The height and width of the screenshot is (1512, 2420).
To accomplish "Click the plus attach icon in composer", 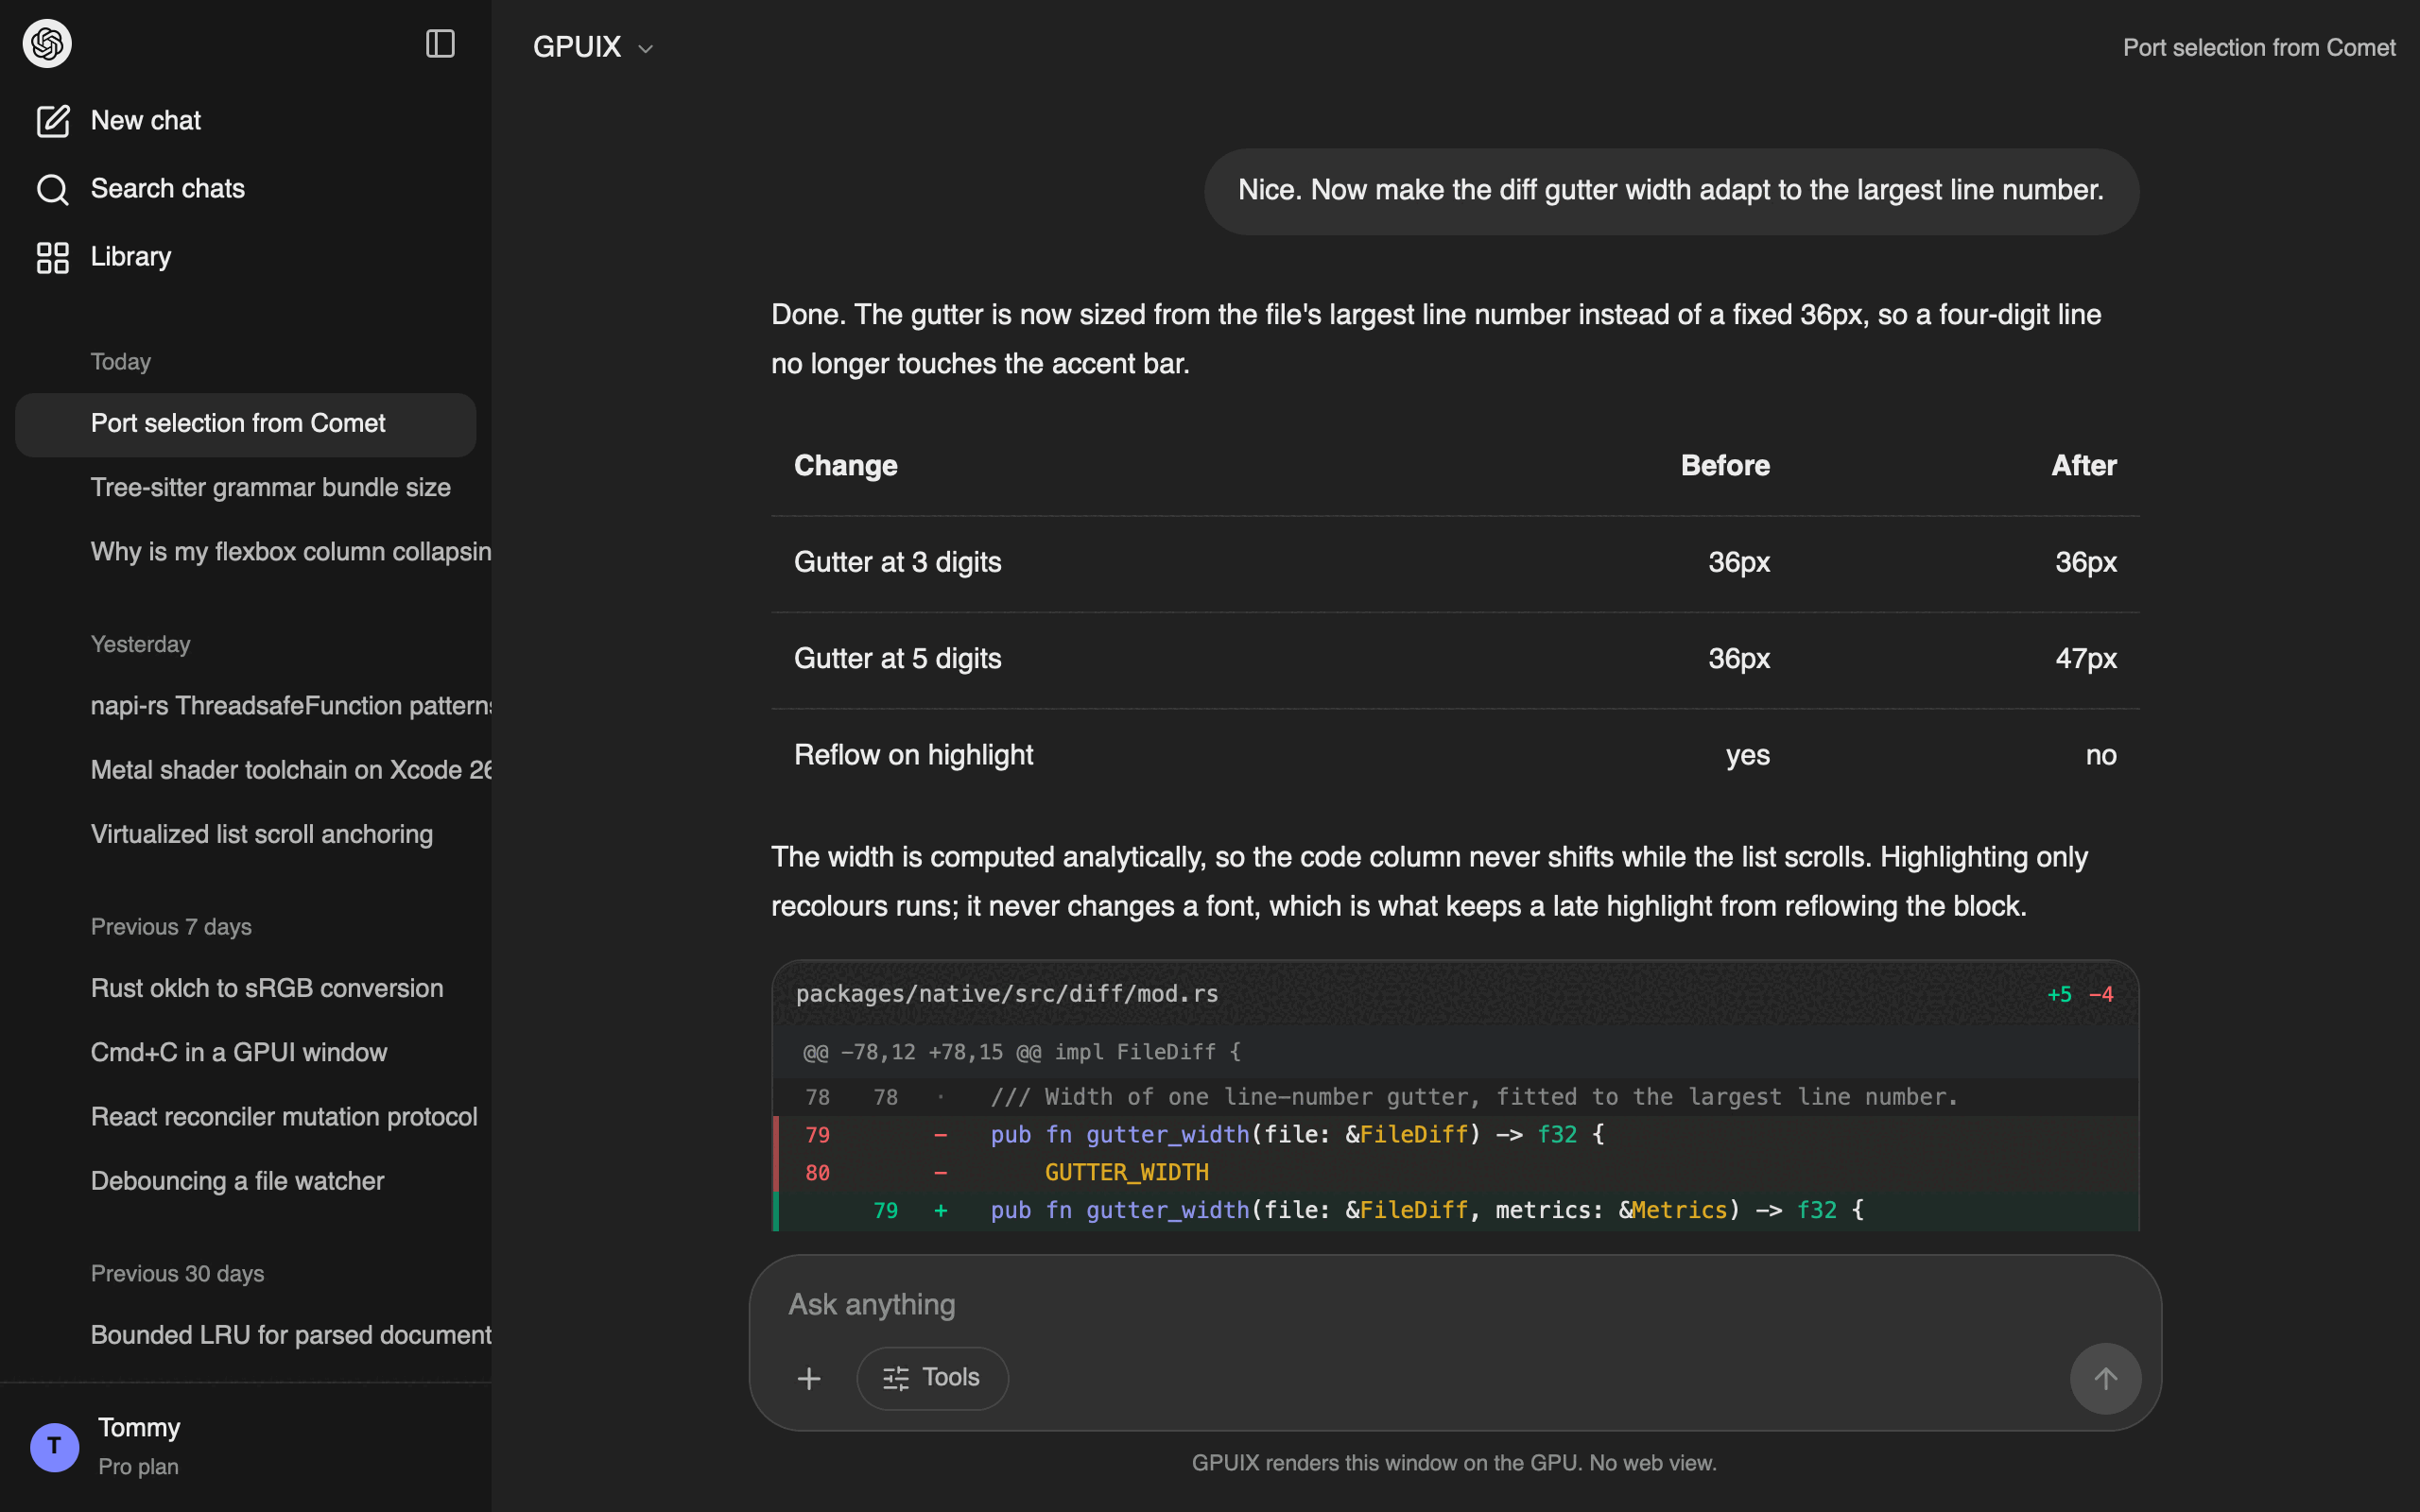I will (x=809, y=1379).
